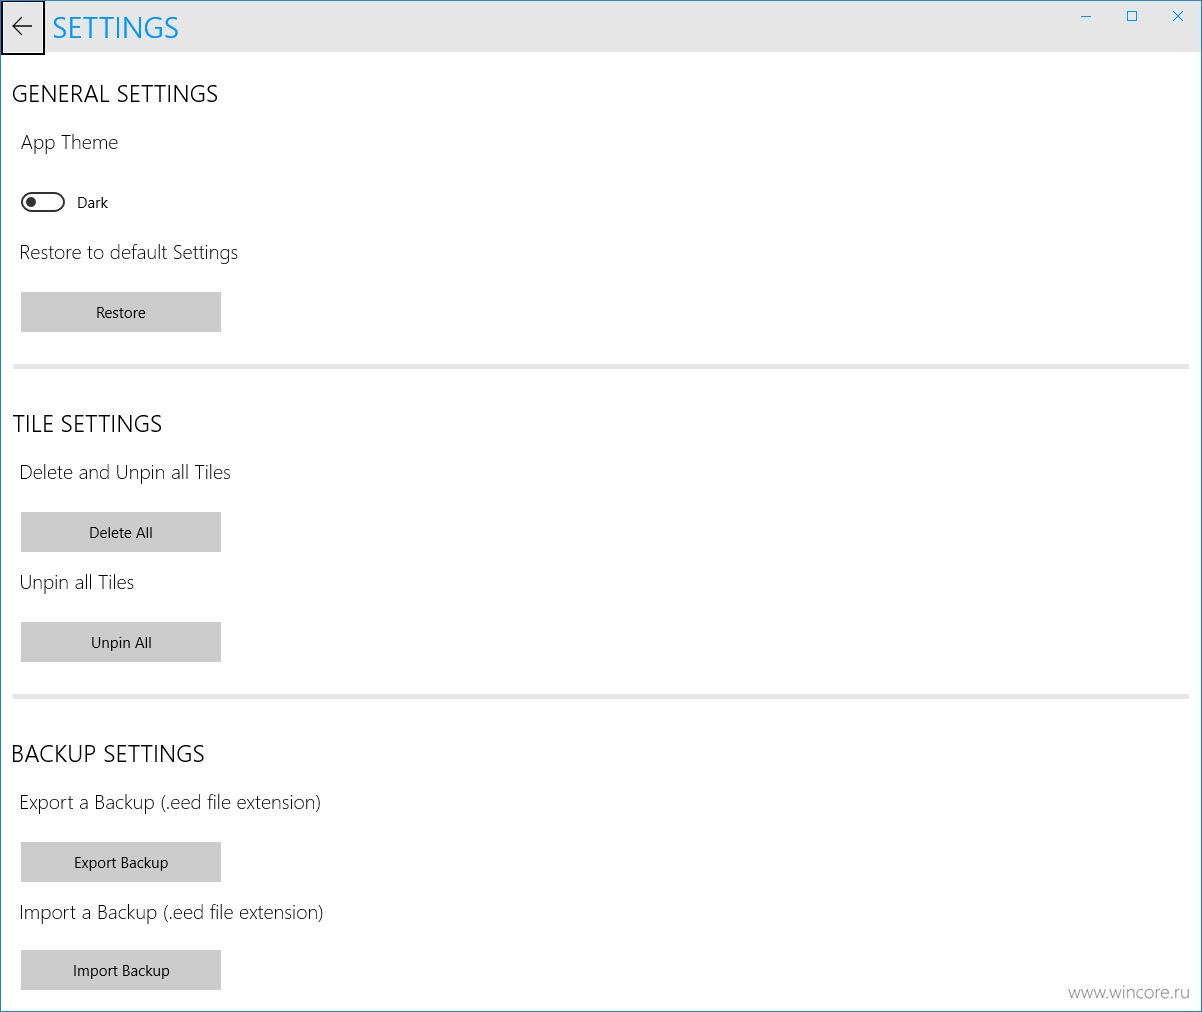Screen dimensions: 1202x1012
Task: Click 'Delete and Unpin all Tiles' label
Action: click(x=125, y=473)
